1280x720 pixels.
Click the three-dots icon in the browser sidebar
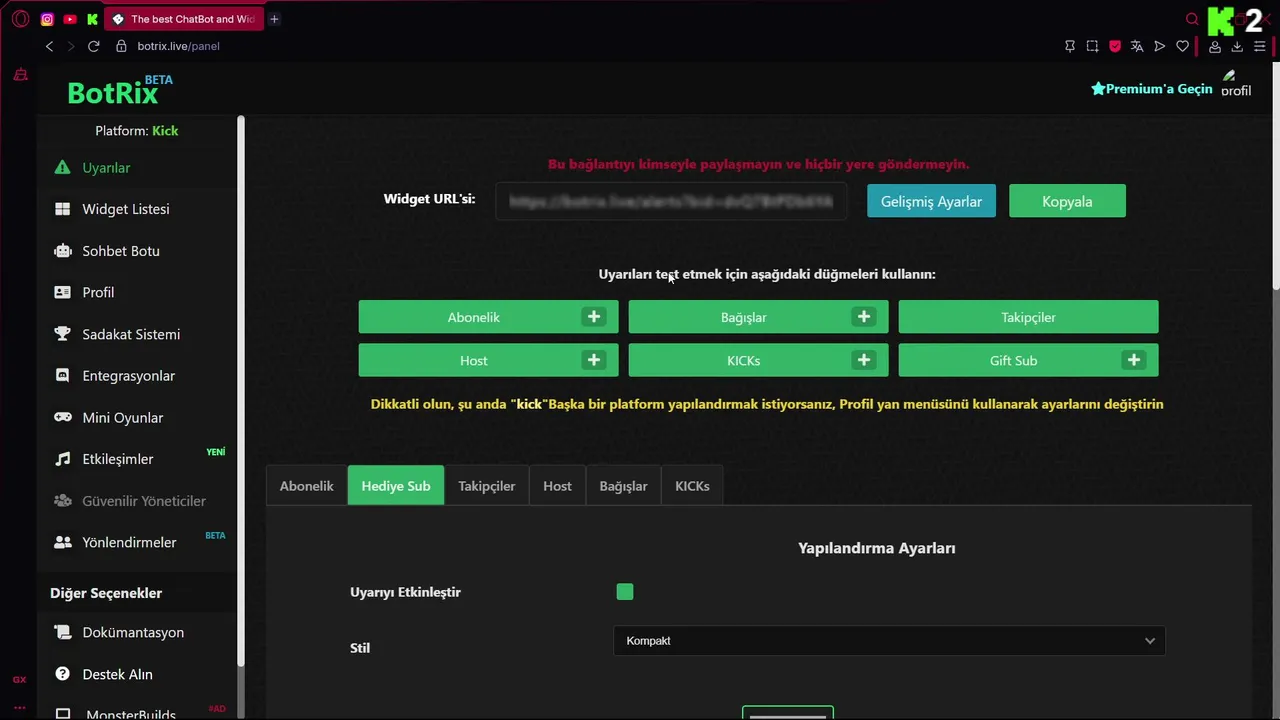tap(19, 707)
